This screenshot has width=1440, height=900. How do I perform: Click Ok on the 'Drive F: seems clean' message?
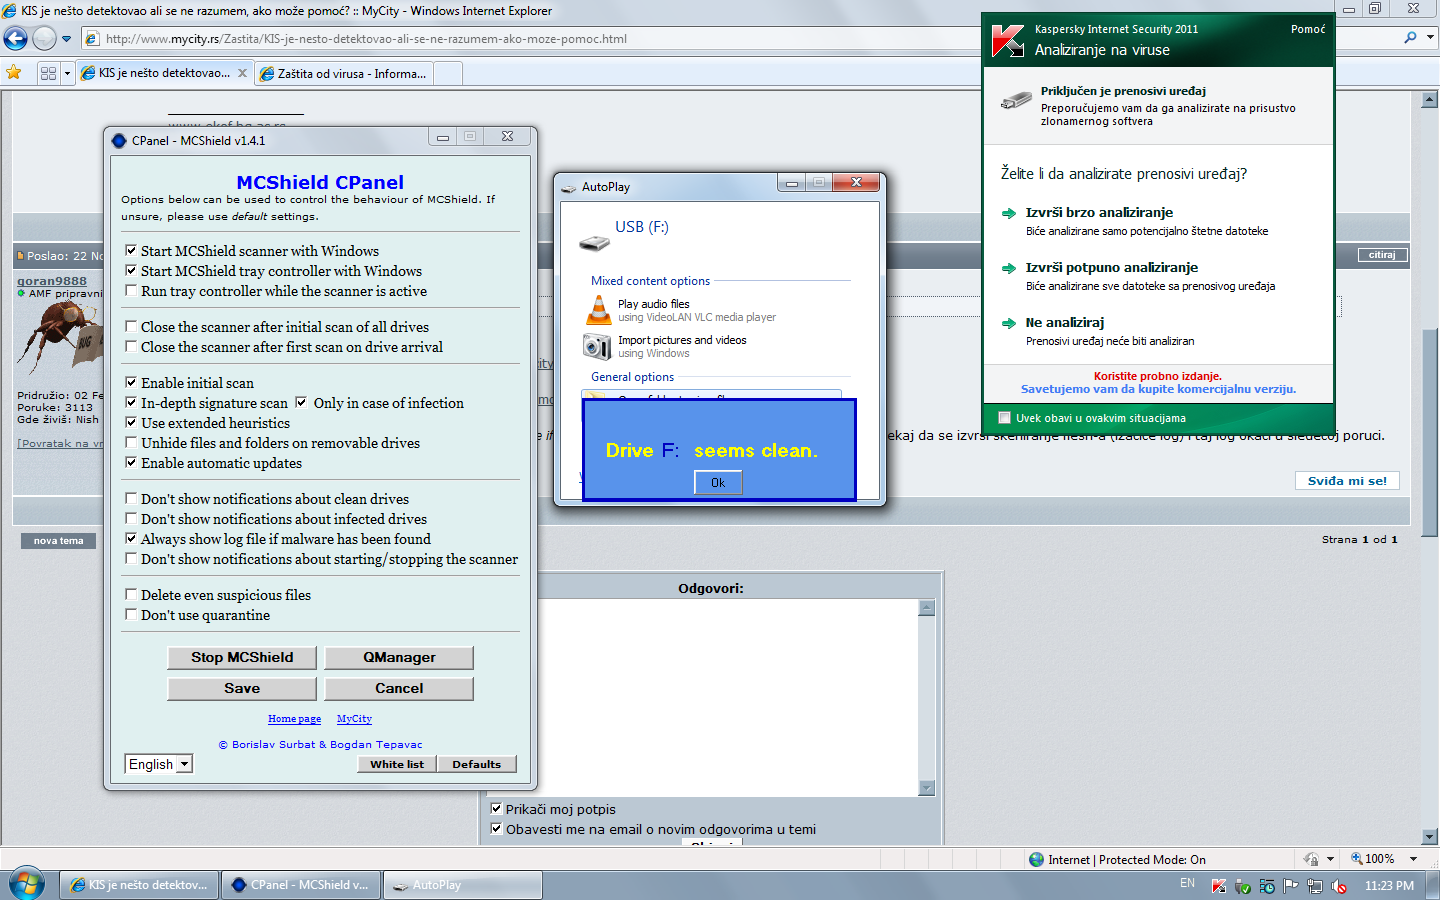[x=718, y=482]
